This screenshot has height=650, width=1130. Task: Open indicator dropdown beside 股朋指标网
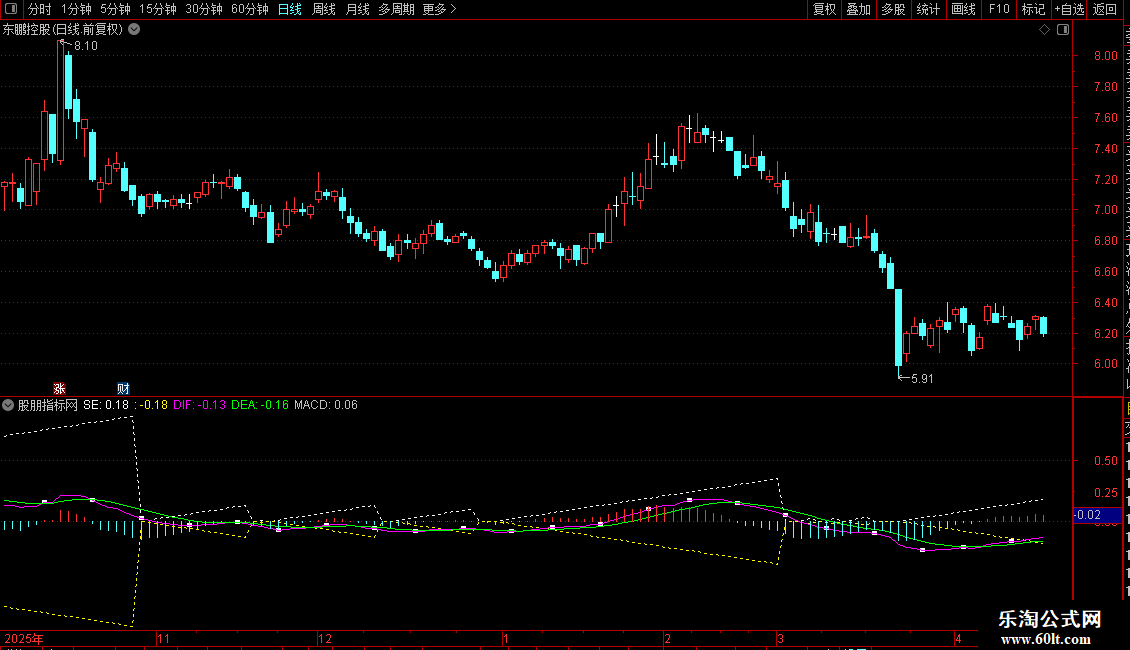8,405
